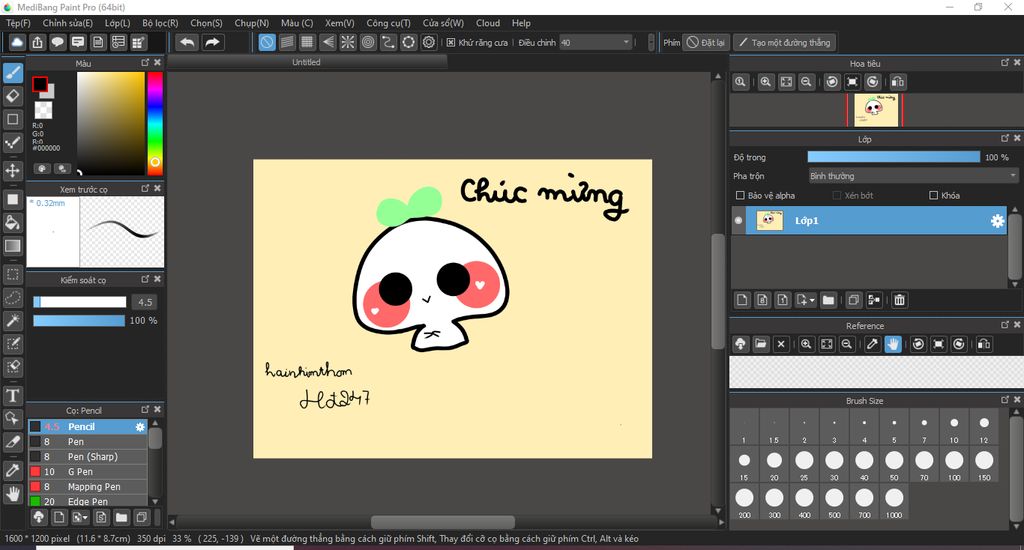Click the brush size 4.5 value field
Image resolution: width=1024 pixels, height=550 pixels.
(145, 302)
